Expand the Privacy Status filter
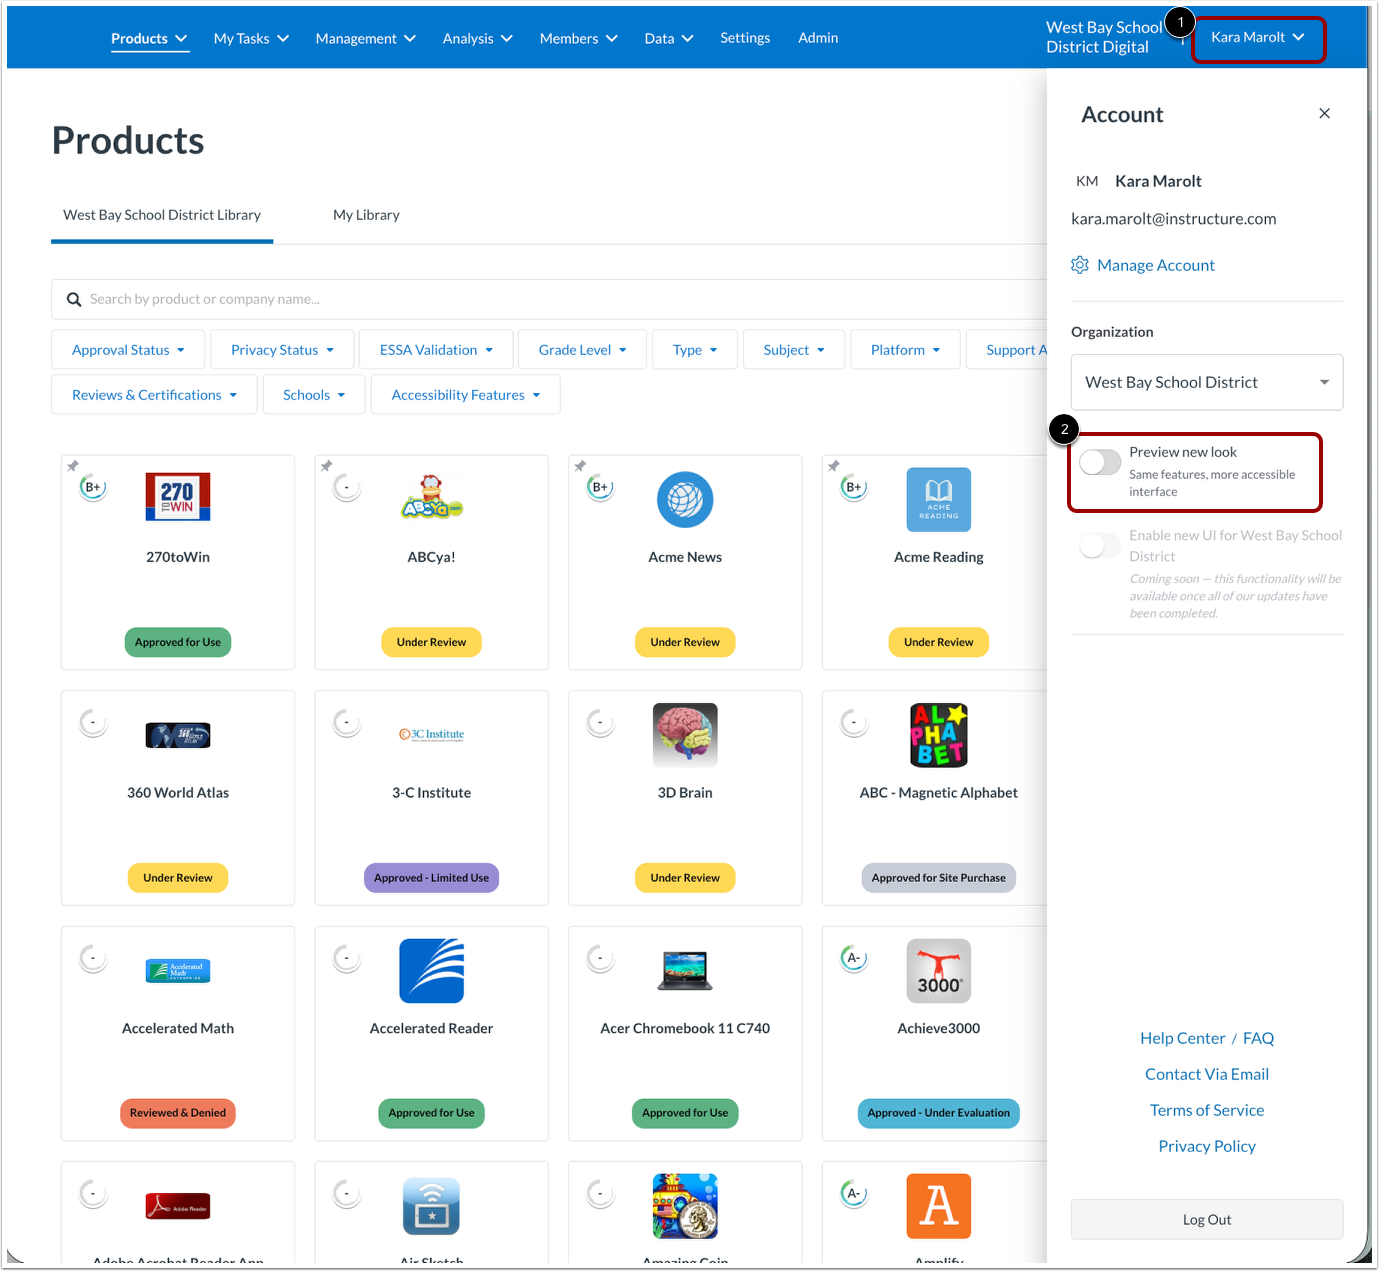Image resolution: width=1379 pixels, height=1271 pixels. tap(282, 350)
